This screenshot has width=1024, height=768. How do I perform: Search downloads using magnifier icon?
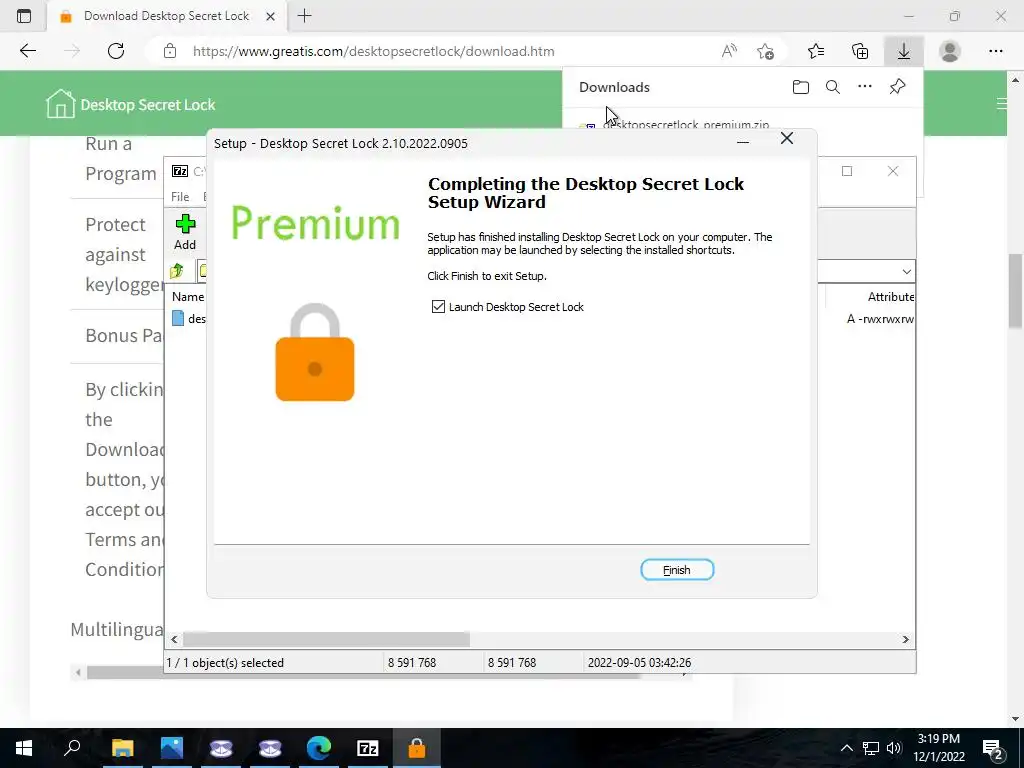click(x=833, y=87)
